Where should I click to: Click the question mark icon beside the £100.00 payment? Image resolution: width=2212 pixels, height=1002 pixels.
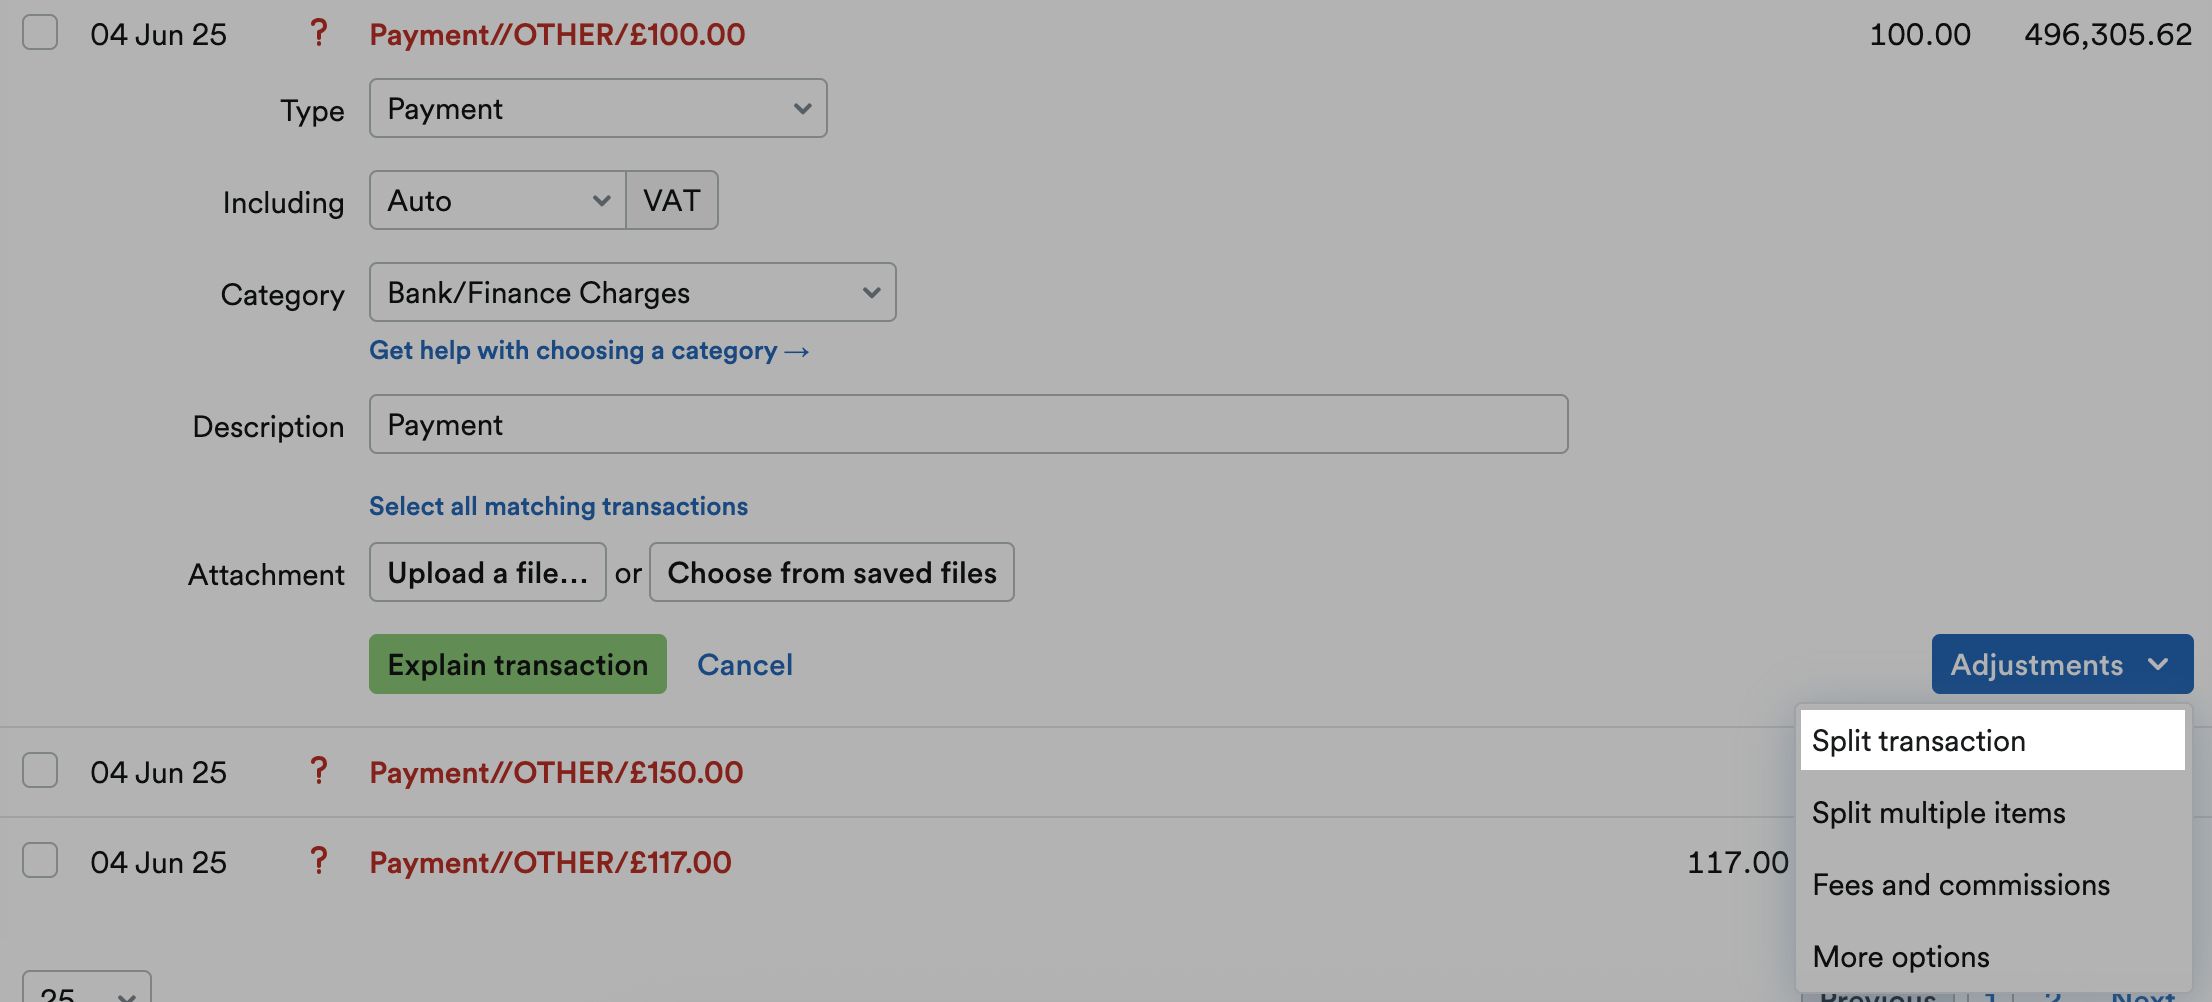[x=319, y=33]
